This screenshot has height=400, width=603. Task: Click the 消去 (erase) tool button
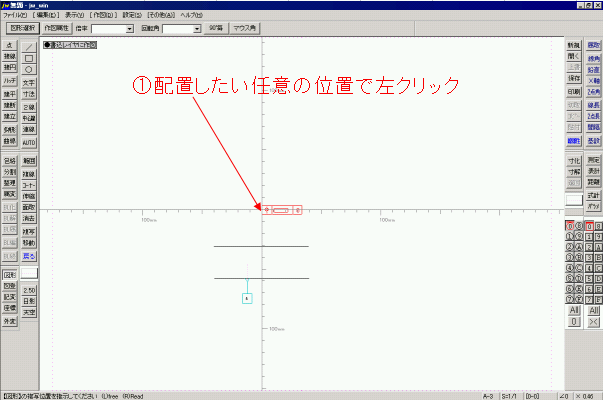point(29,217)
